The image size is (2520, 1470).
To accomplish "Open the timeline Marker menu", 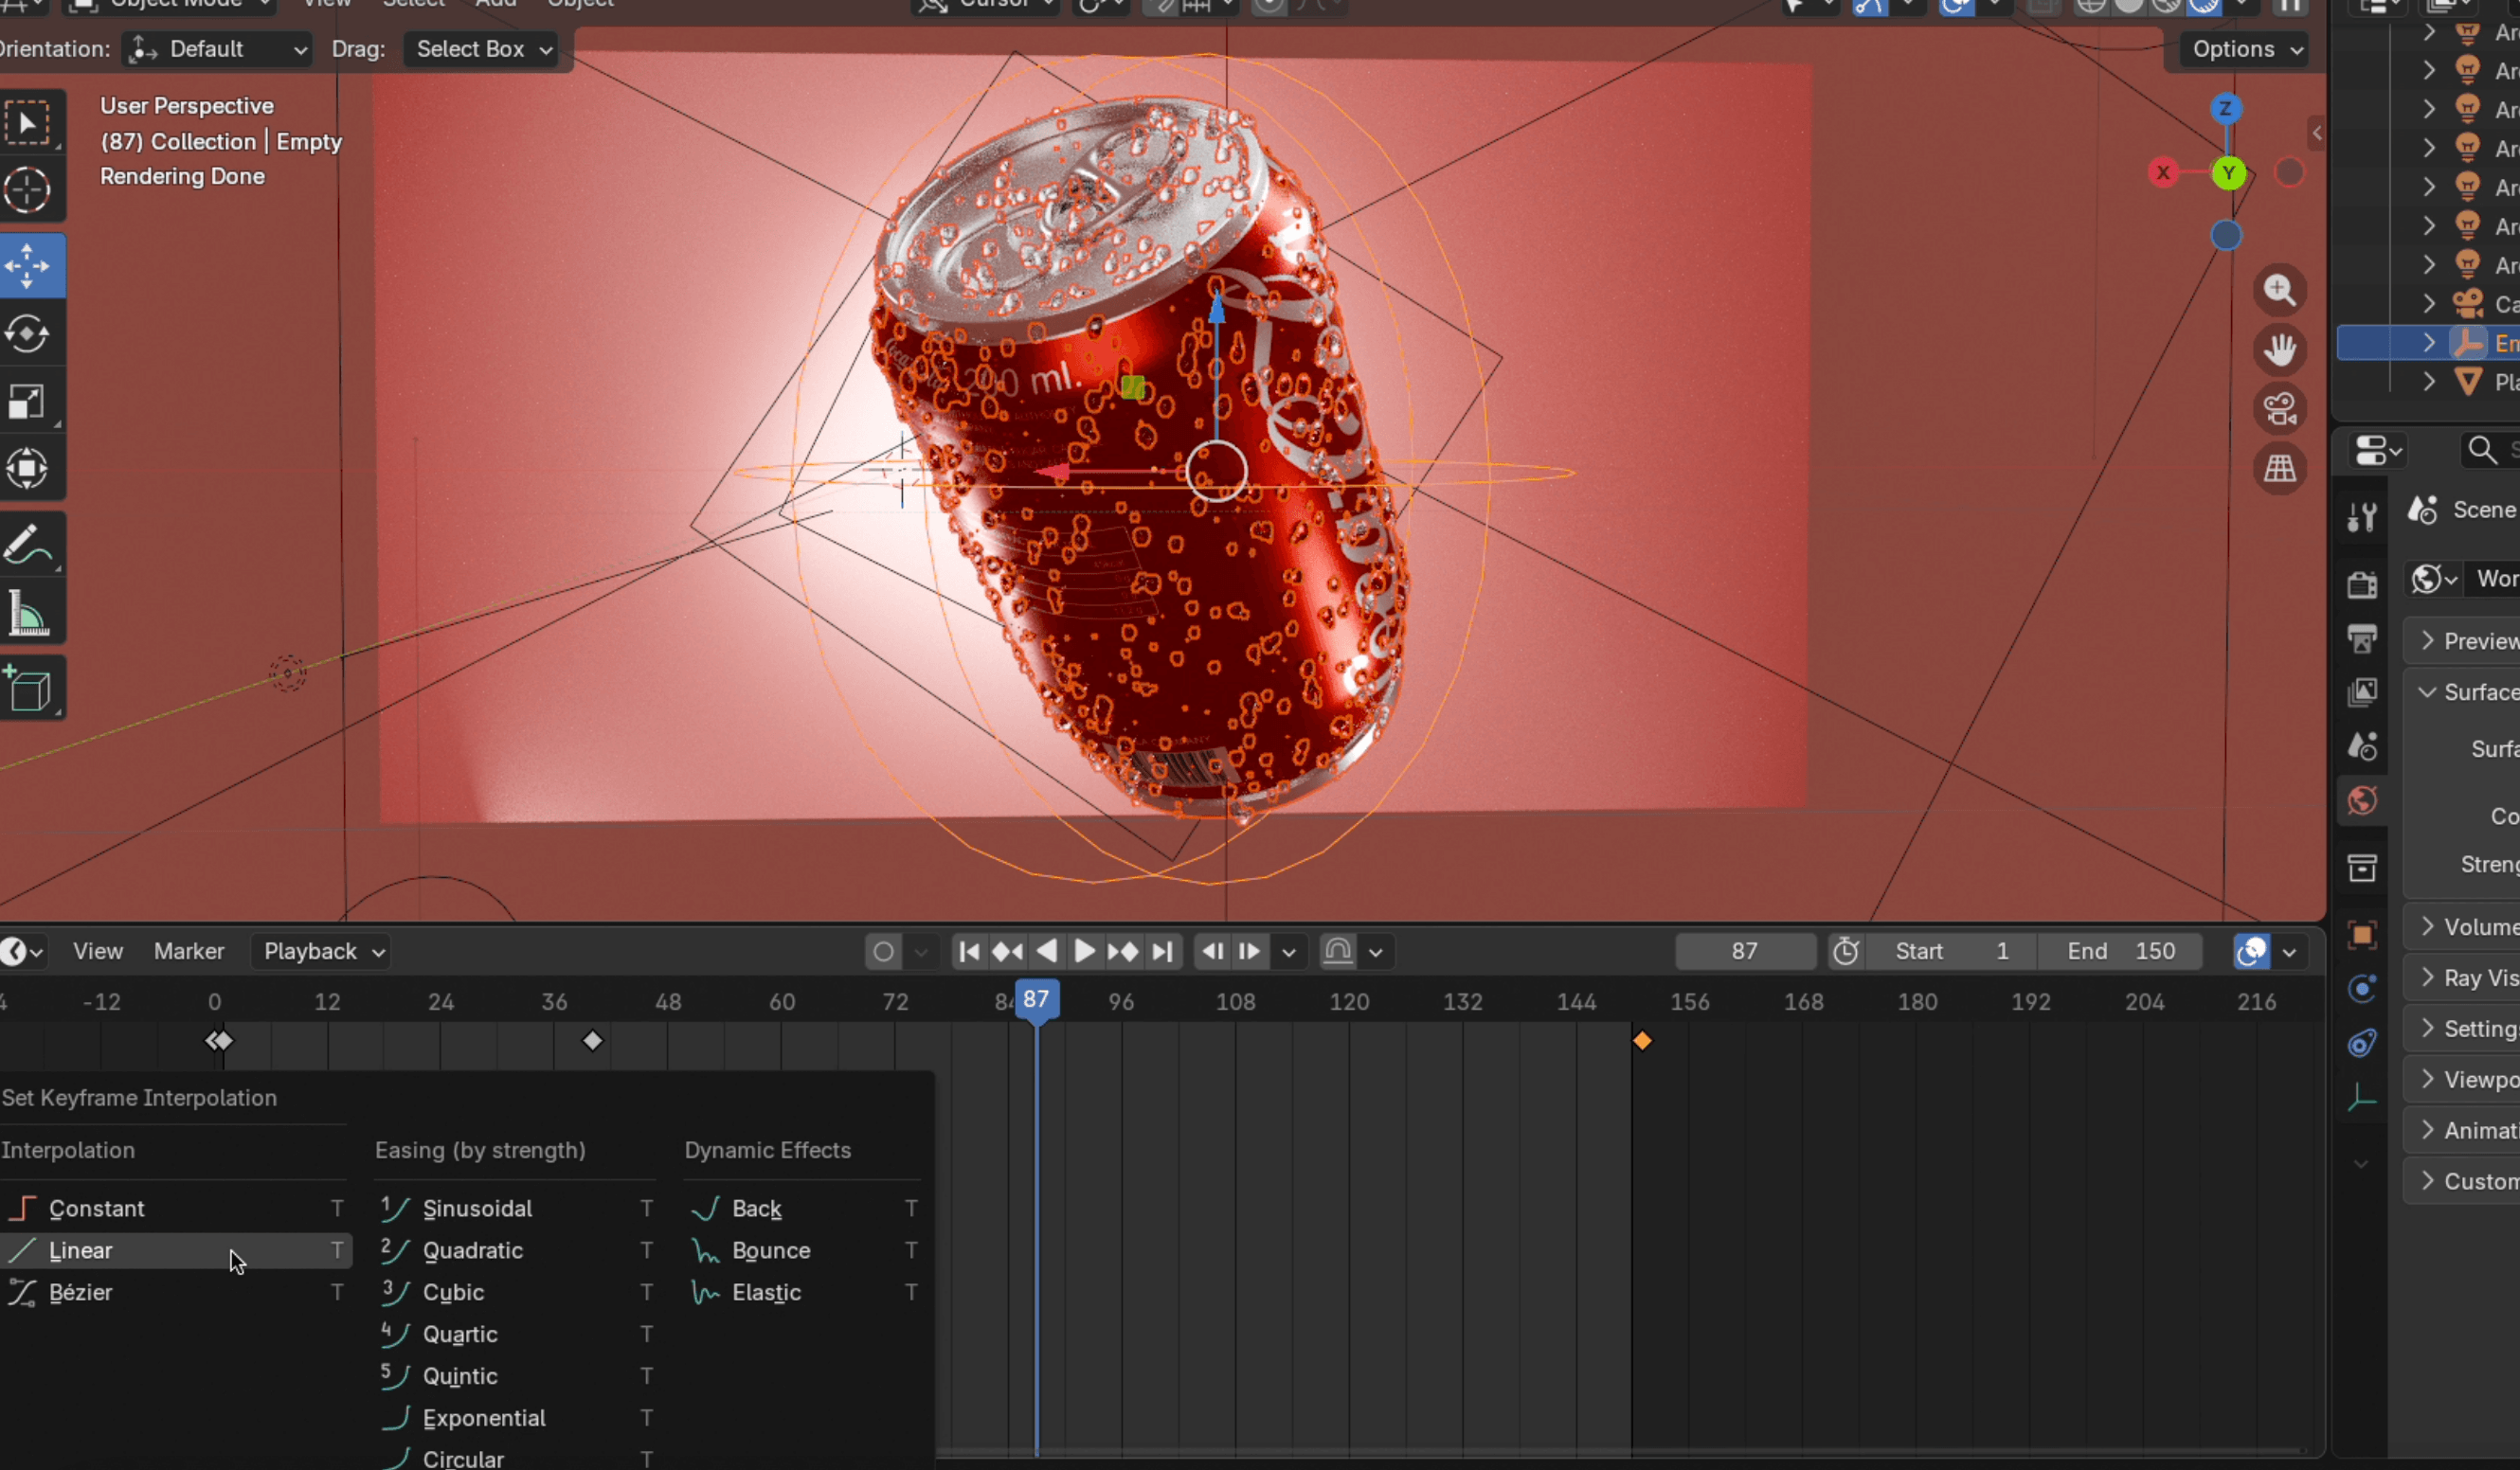I will [x=189, y=951].
